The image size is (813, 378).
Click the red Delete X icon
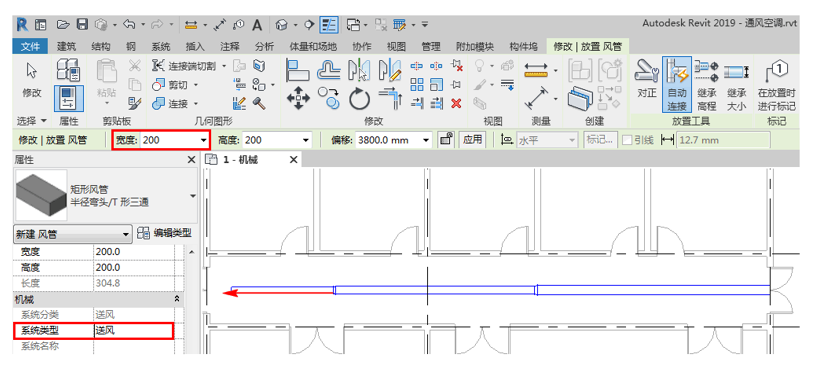[456, 103]
